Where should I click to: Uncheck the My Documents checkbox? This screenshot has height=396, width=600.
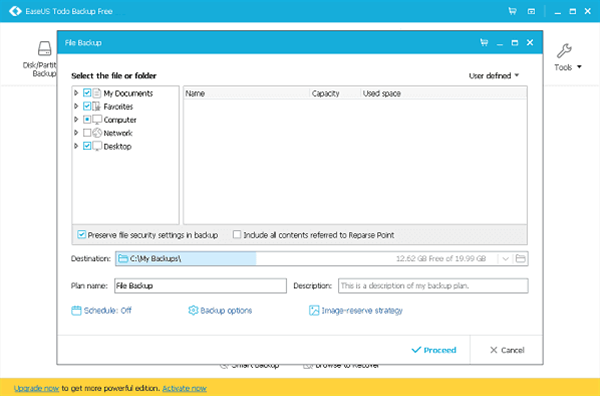point(87,93)
